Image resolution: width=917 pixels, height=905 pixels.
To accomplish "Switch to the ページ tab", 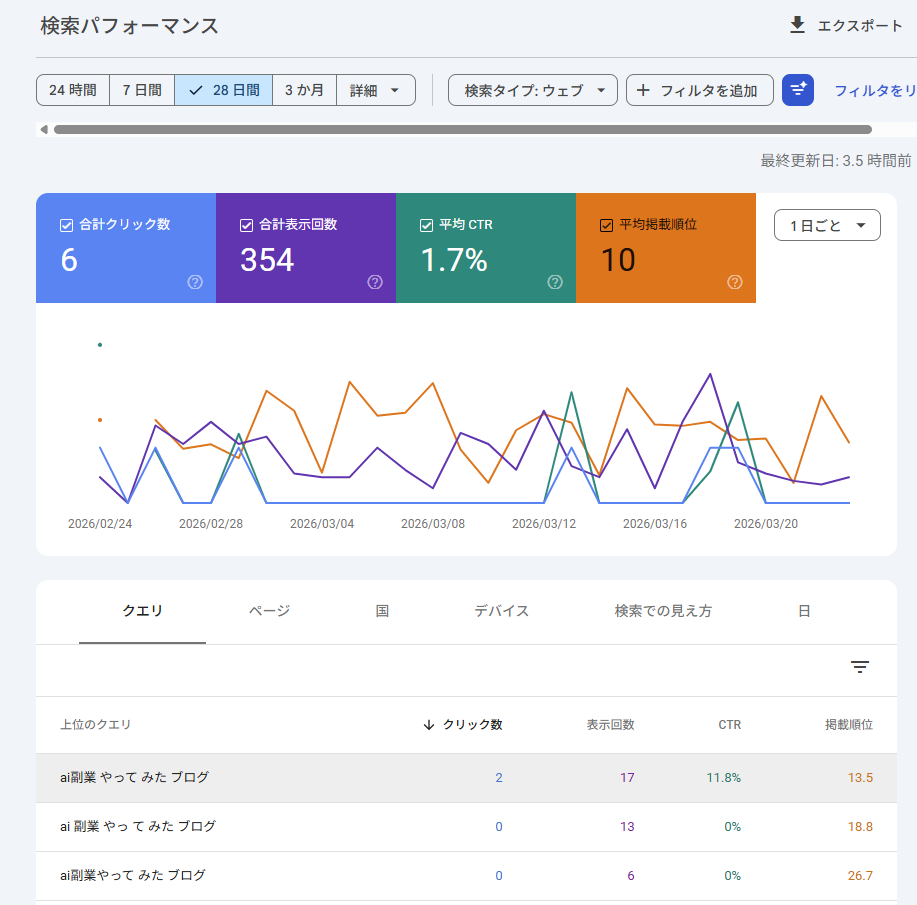I will [268, 611].
